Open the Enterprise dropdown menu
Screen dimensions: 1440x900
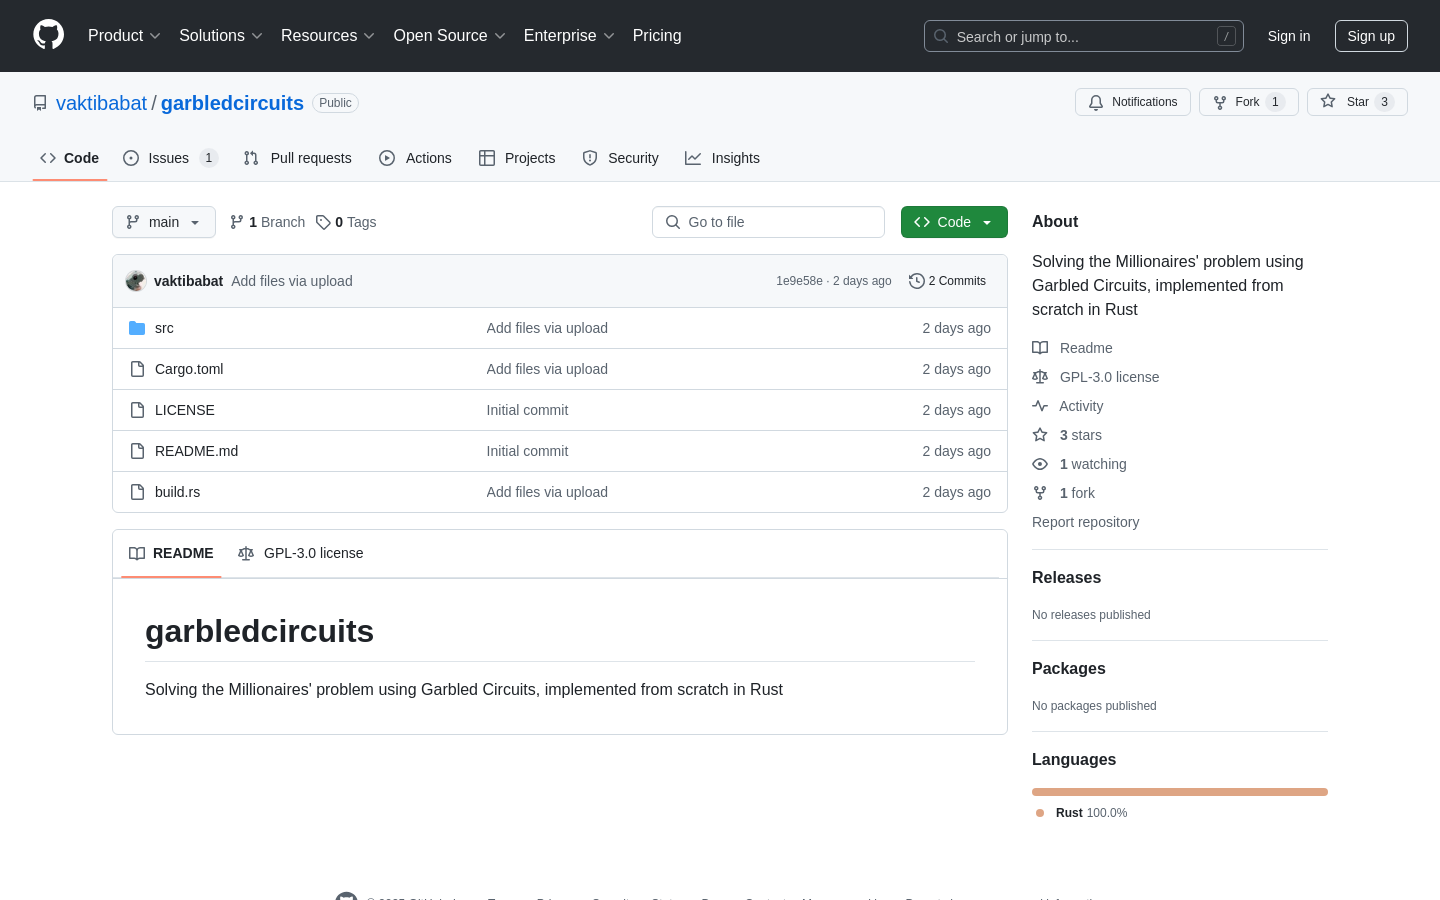pos(569,35)
